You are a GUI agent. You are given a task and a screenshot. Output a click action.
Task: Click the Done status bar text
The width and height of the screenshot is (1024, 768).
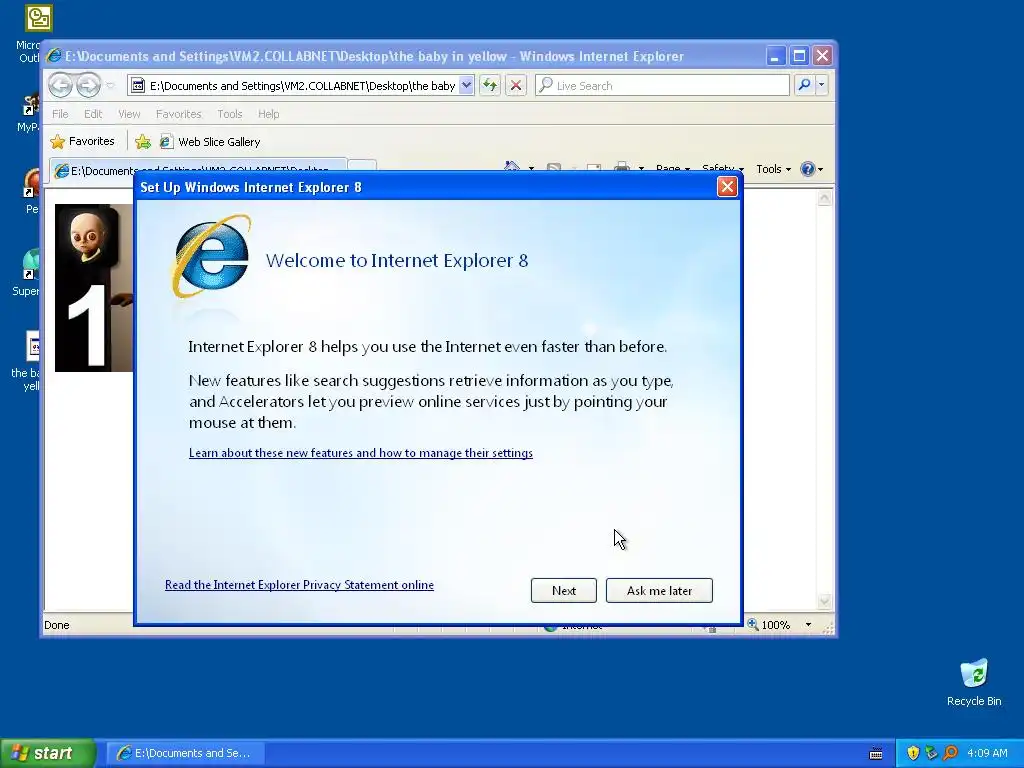[57, 625]
